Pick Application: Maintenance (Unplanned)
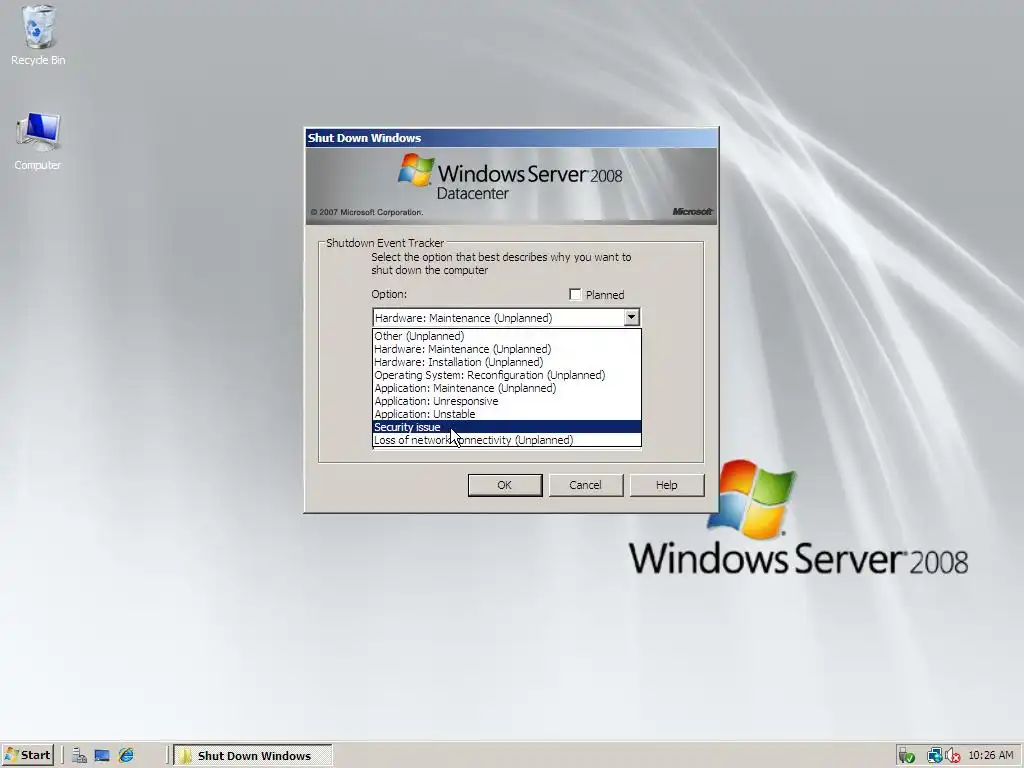The image size is (1024, 768). (x=507, y=388)
